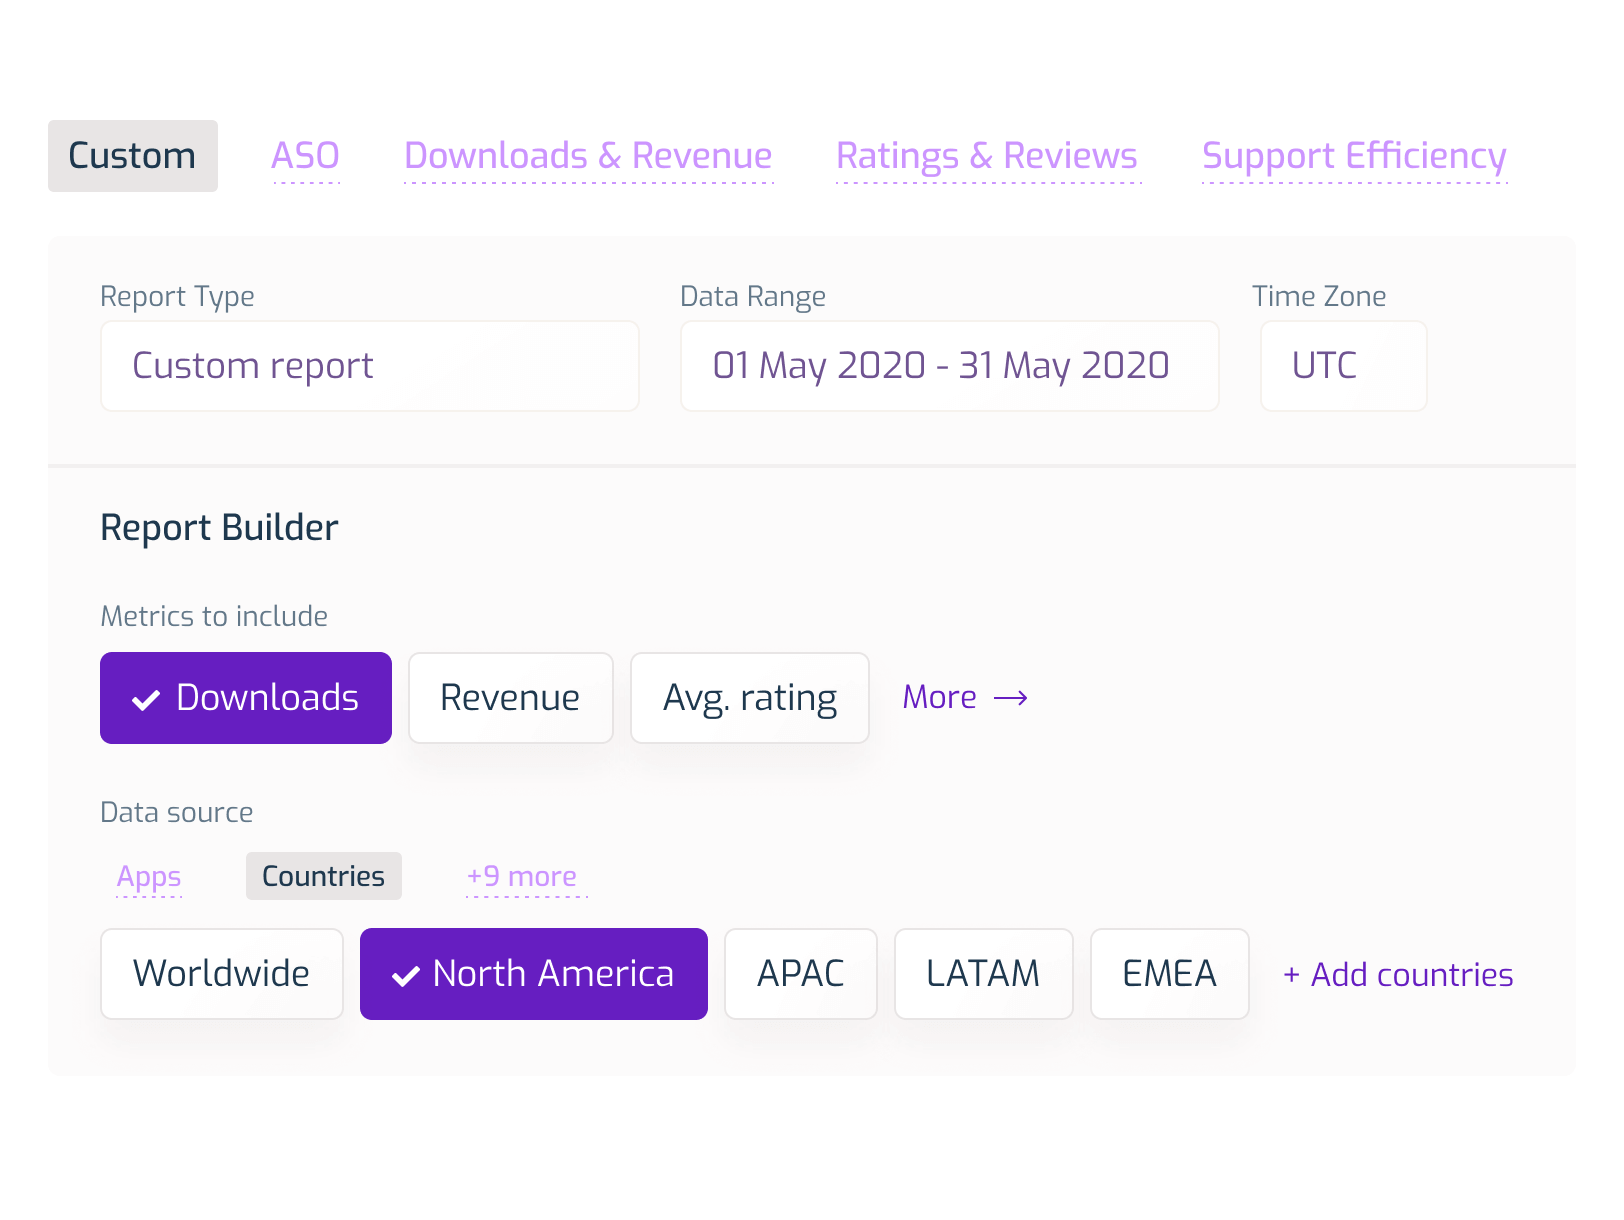Click the arrow icon next to More
The height and width of the screenshot is (1220, 1624).
coord(1013,697)
